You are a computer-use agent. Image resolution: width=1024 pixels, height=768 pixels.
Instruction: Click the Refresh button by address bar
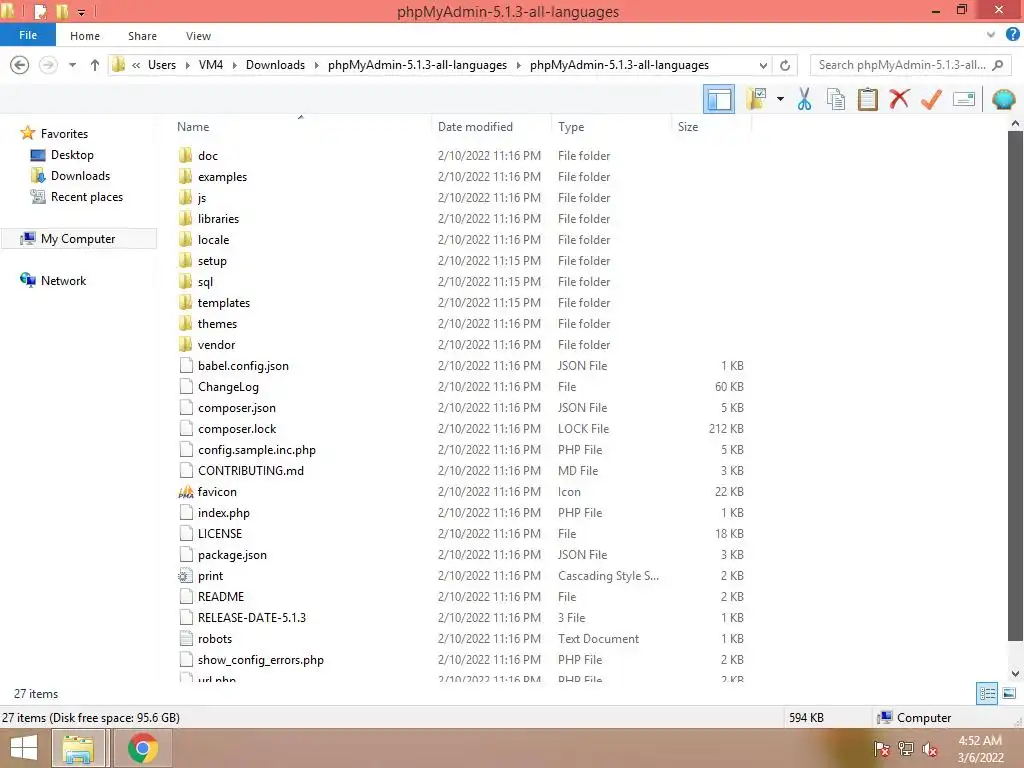[x=785, y=65]
